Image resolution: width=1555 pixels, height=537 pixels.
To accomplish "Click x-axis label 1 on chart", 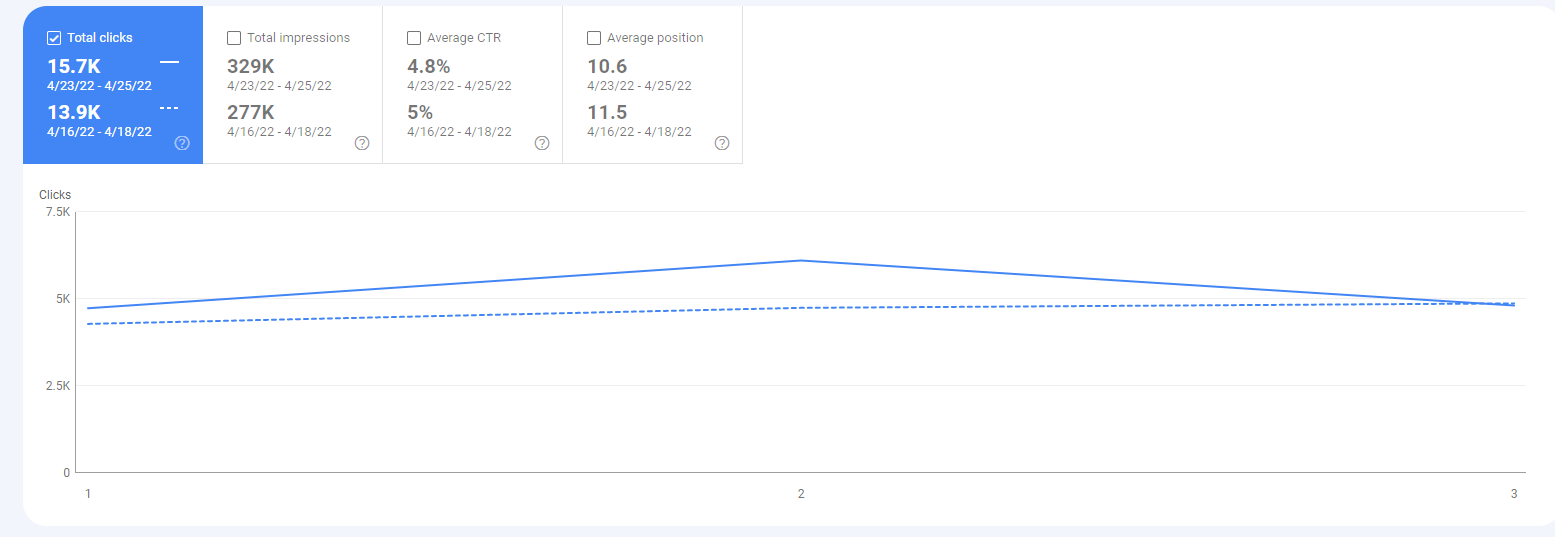I will coord(88,494).
